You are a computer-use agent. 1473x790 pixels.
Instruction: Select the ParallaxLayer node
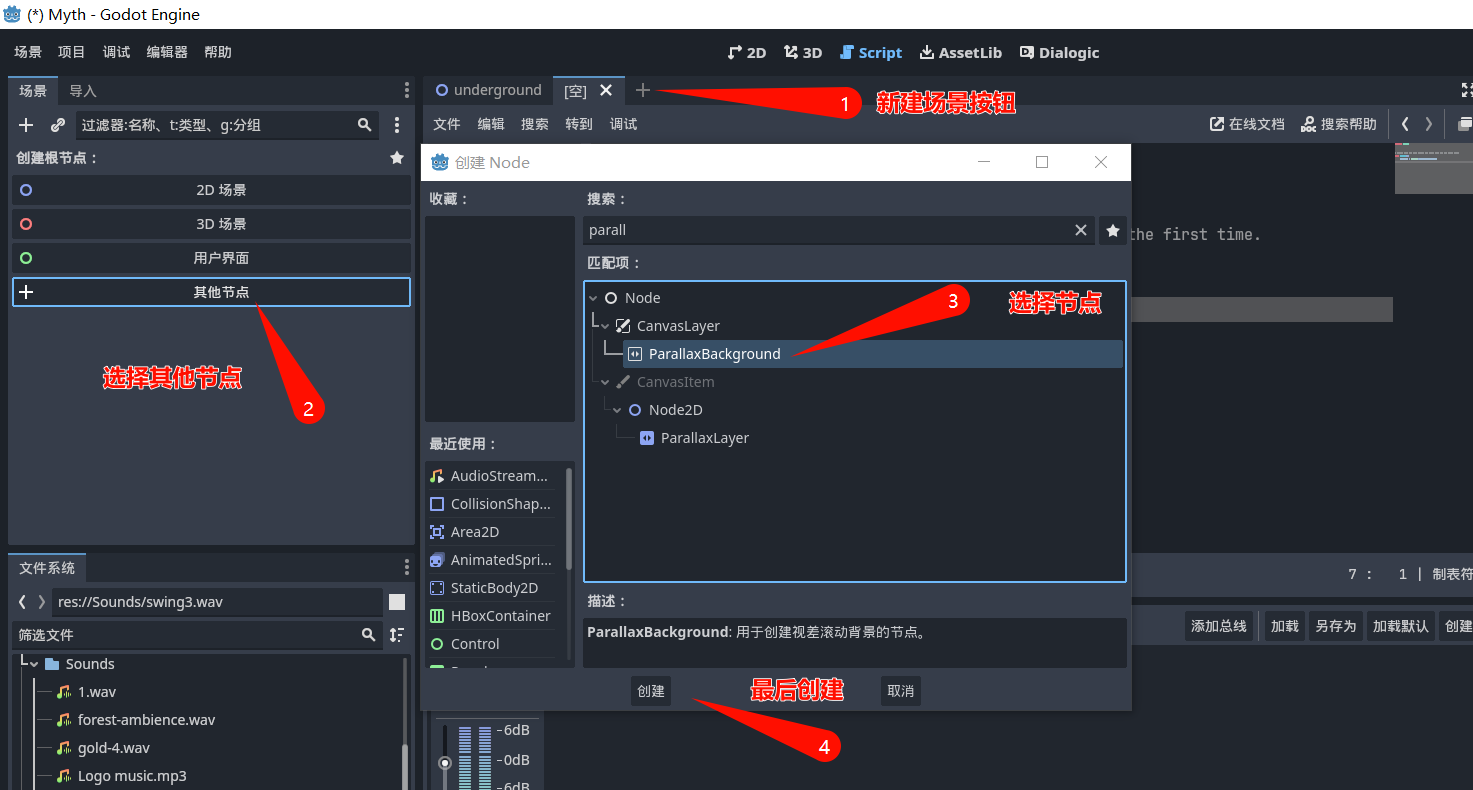point(704,438)
